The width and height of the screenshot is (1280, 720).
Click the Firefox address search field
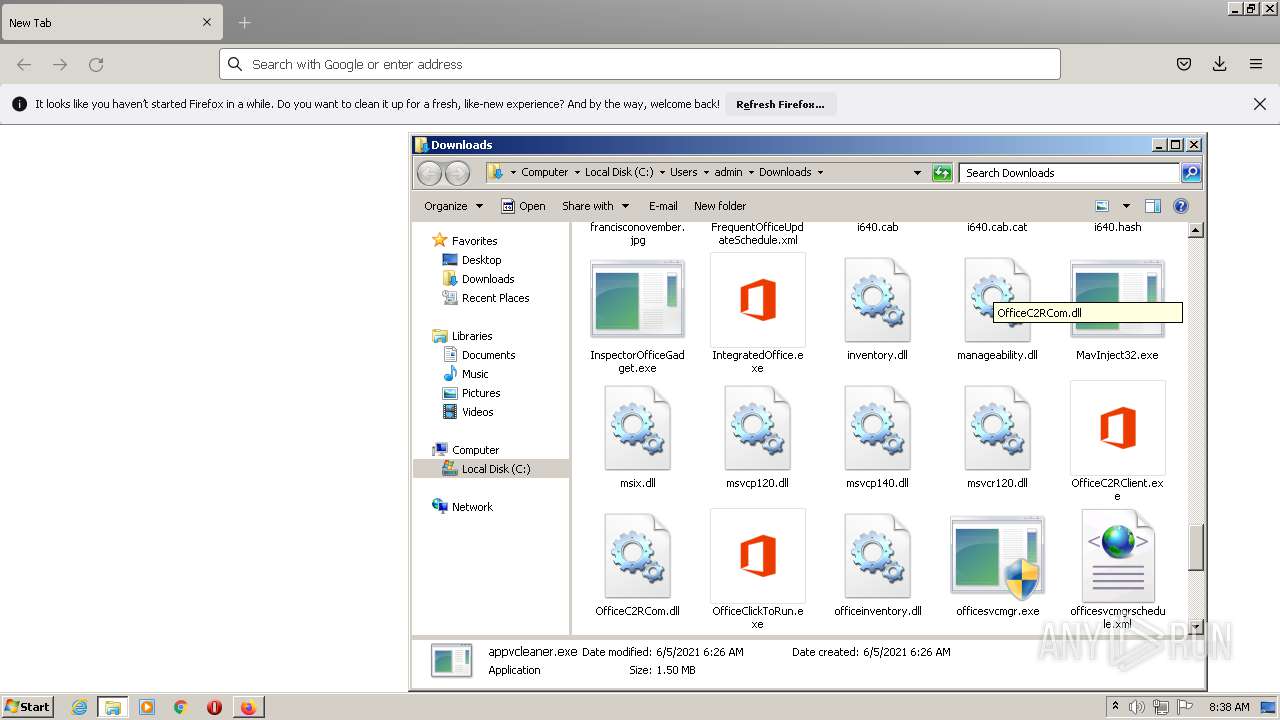[x=640, y=64]
